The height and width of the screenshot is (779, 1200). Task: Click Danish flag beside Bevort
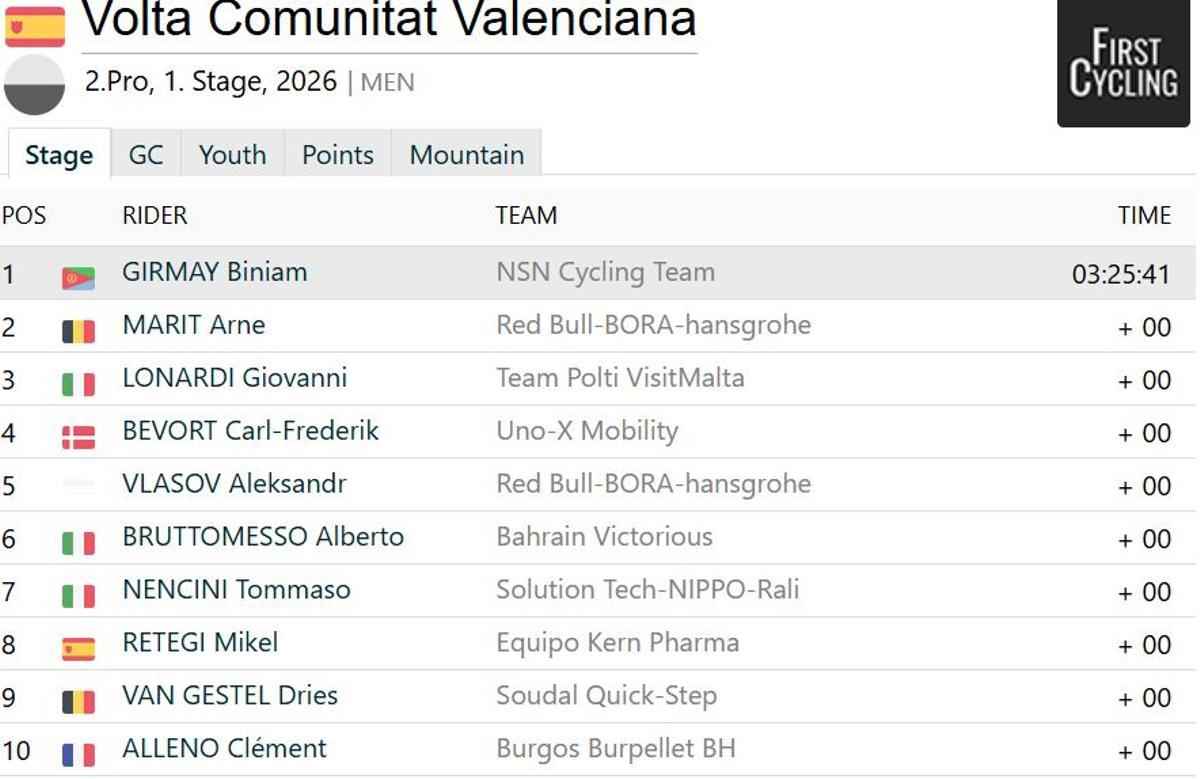coord(78,437)
